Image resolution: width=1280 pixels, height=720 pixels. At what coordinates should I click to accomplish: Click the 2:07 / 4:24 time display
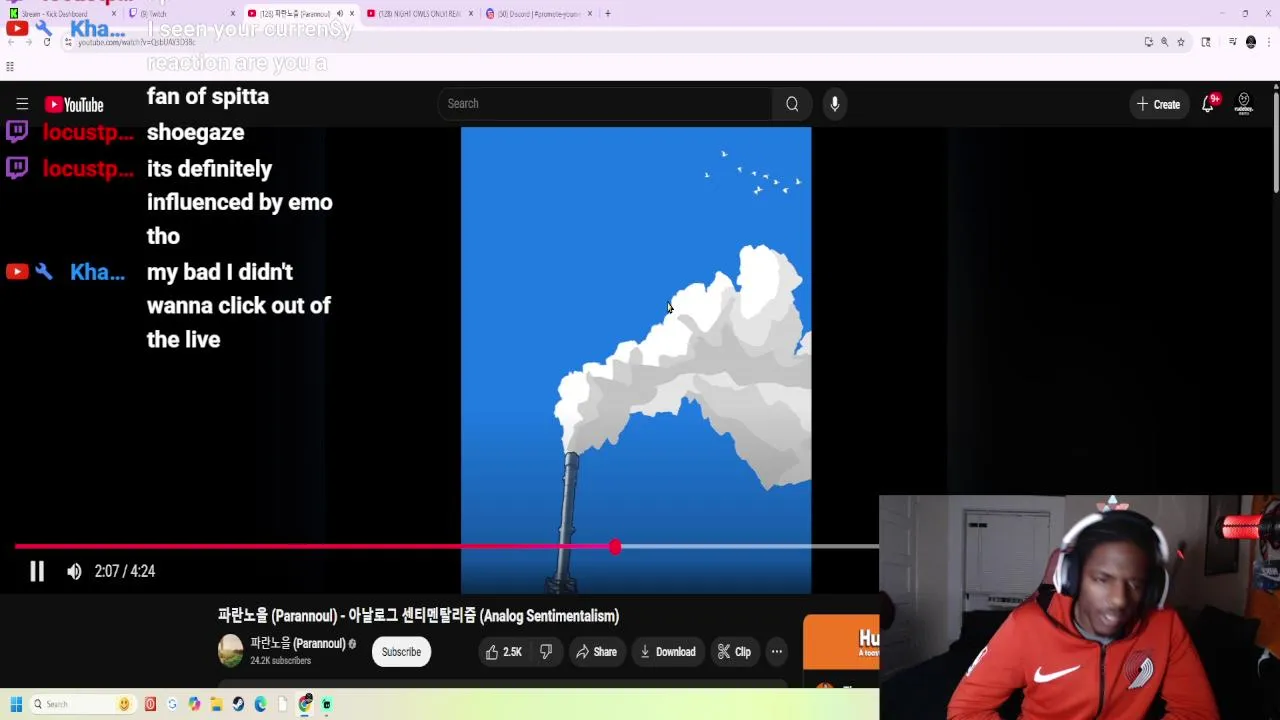click(125, 571)
